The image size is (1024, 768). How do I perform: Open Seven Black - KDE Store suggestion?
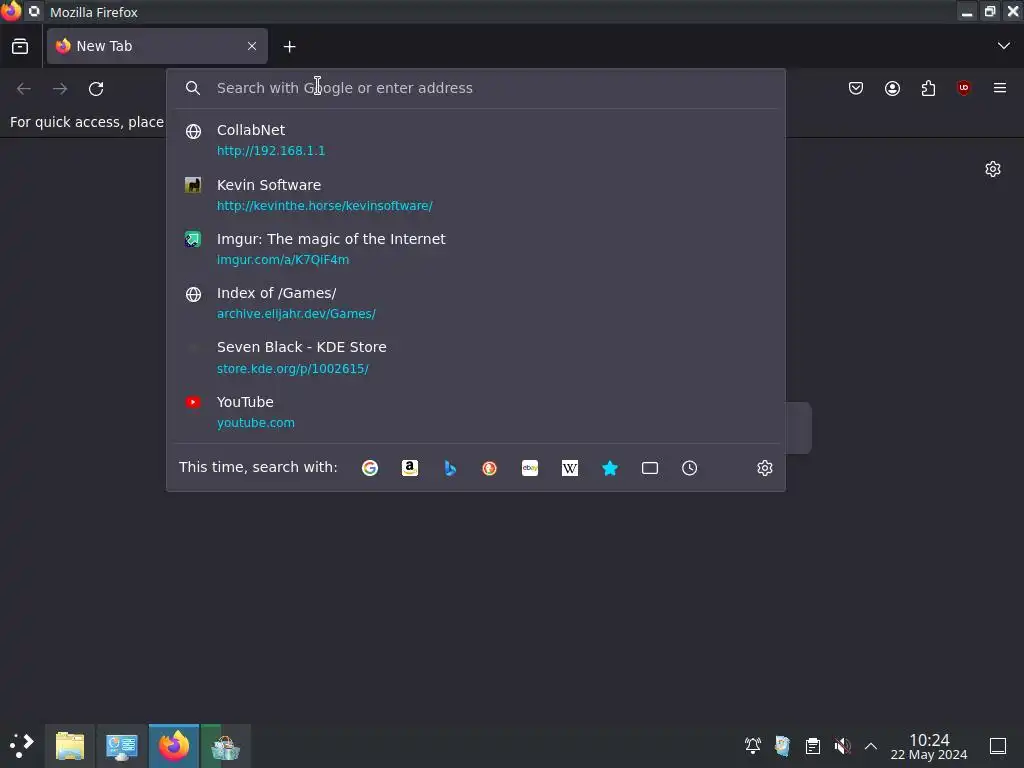click(x=475, y=357)
